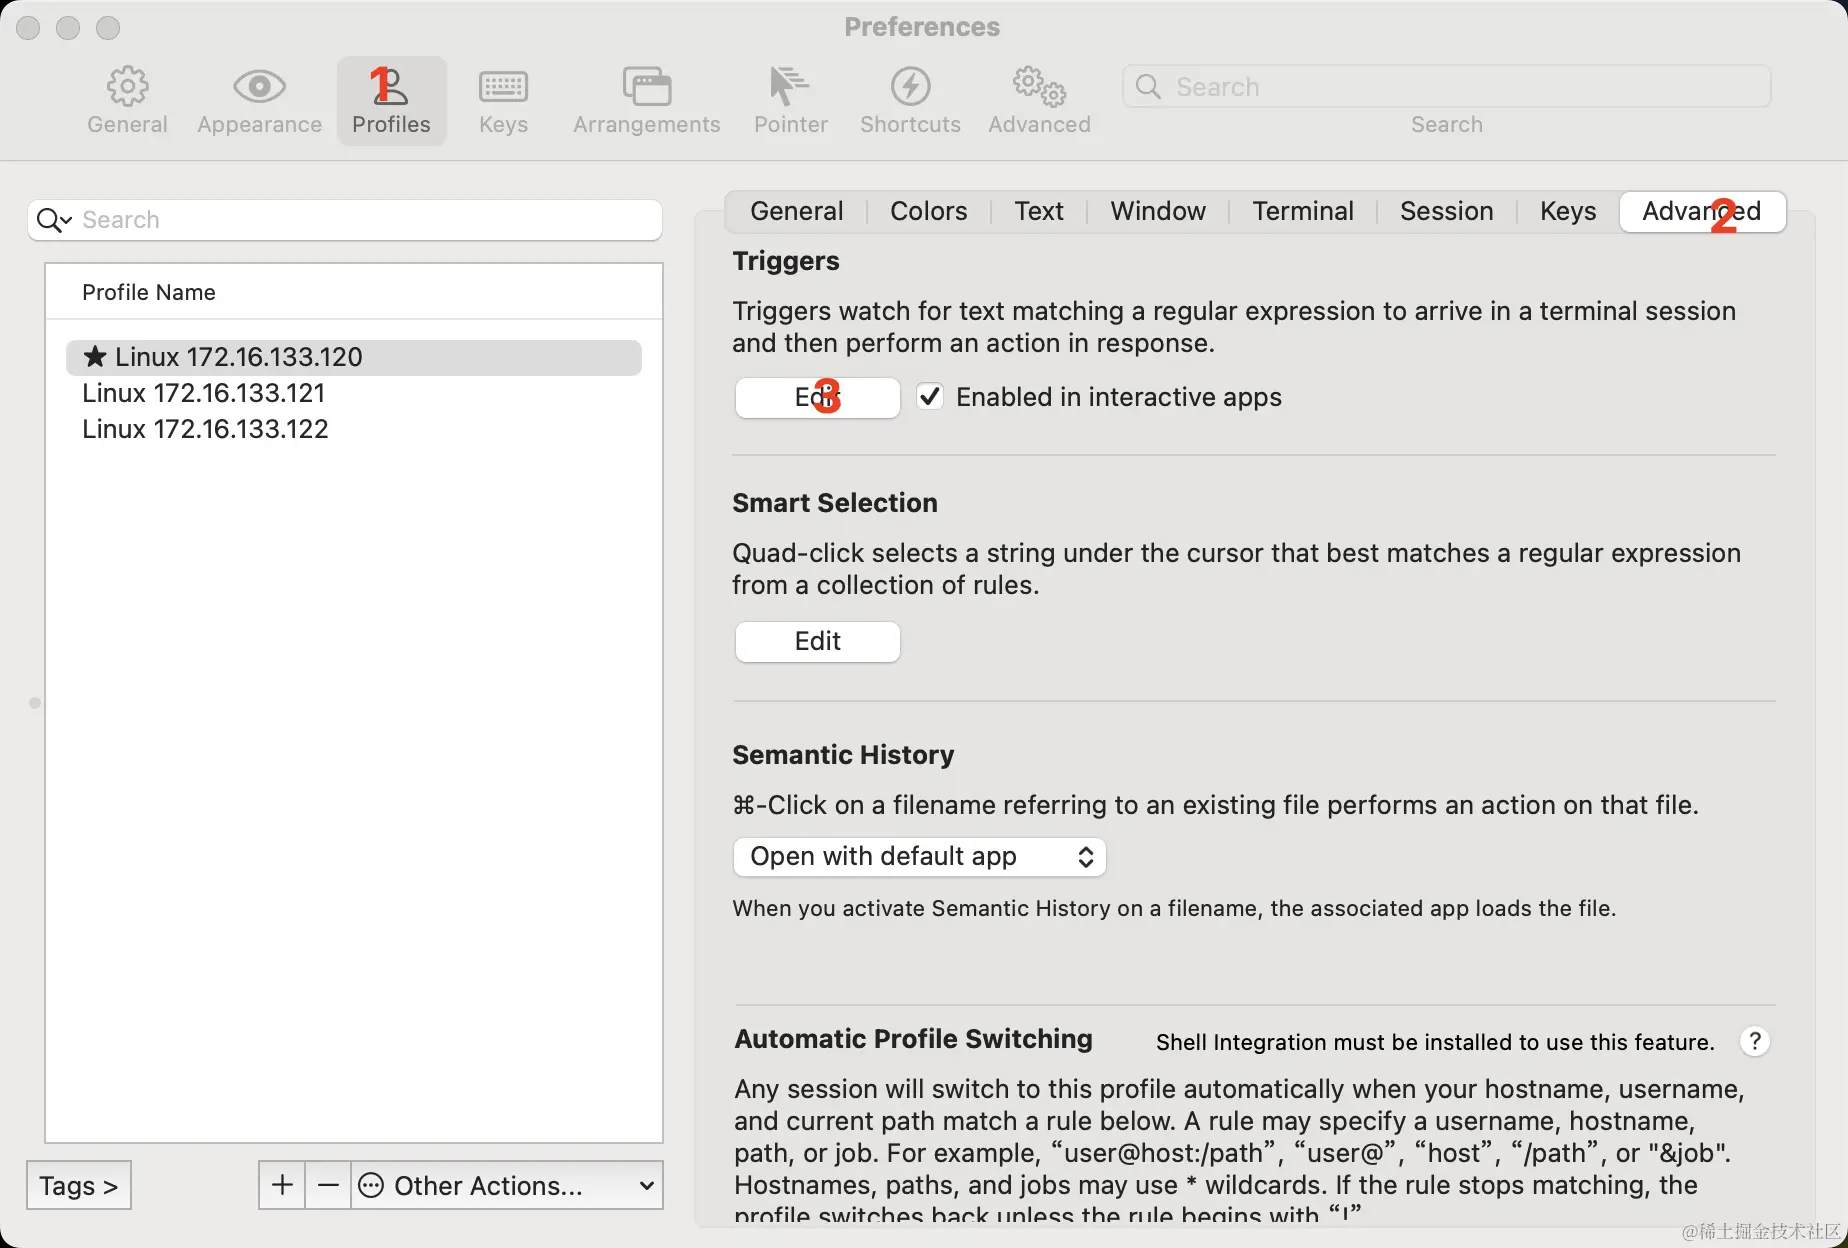Toggle Enabled in interactive apps checkbox
The width and height of the screenshot is (1848, 1248).
[x=930, y=397]
